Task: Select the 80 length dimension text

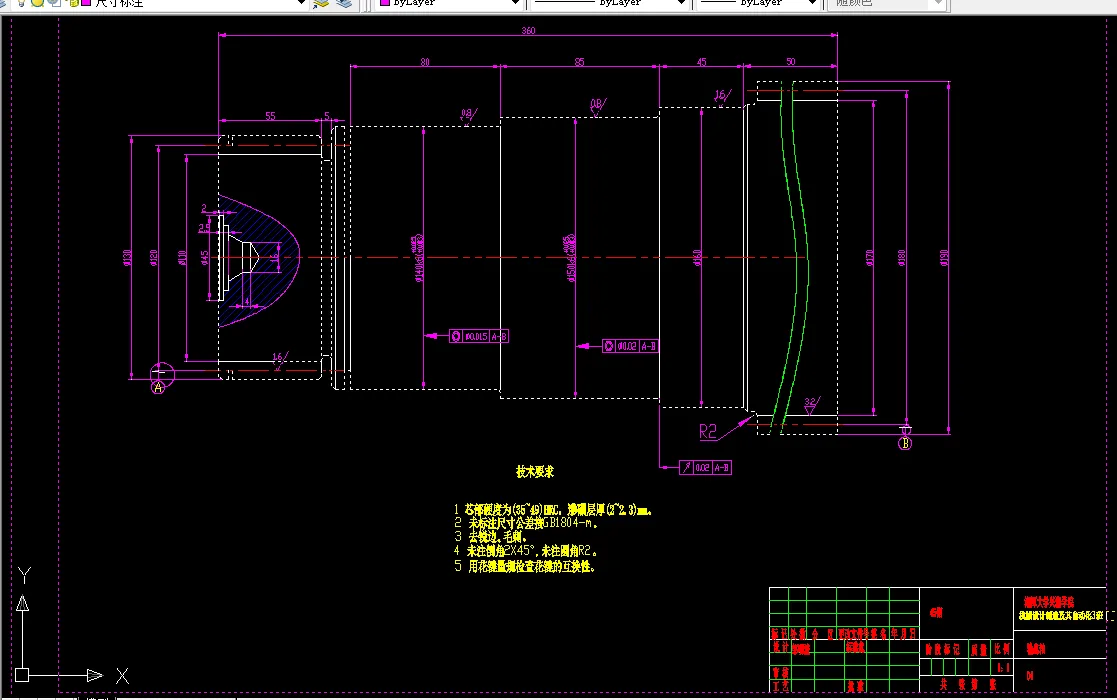Action: [x=425, y=62]
